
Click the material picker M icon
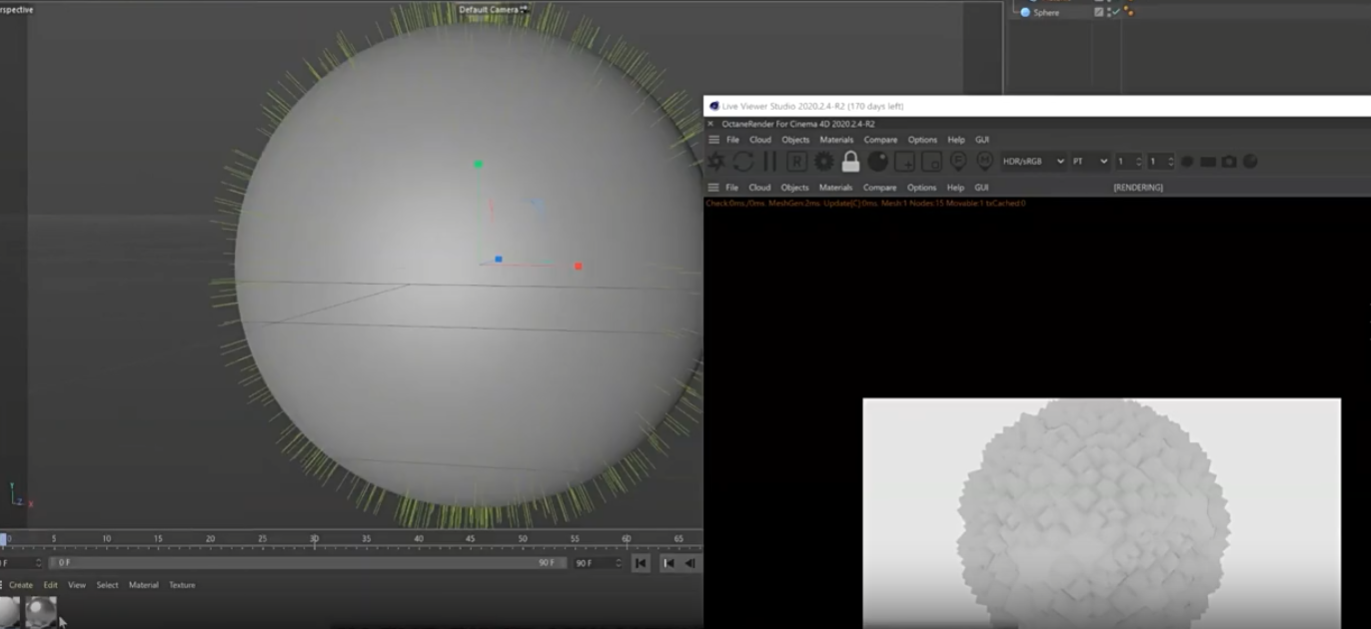(x=984, y=161)
